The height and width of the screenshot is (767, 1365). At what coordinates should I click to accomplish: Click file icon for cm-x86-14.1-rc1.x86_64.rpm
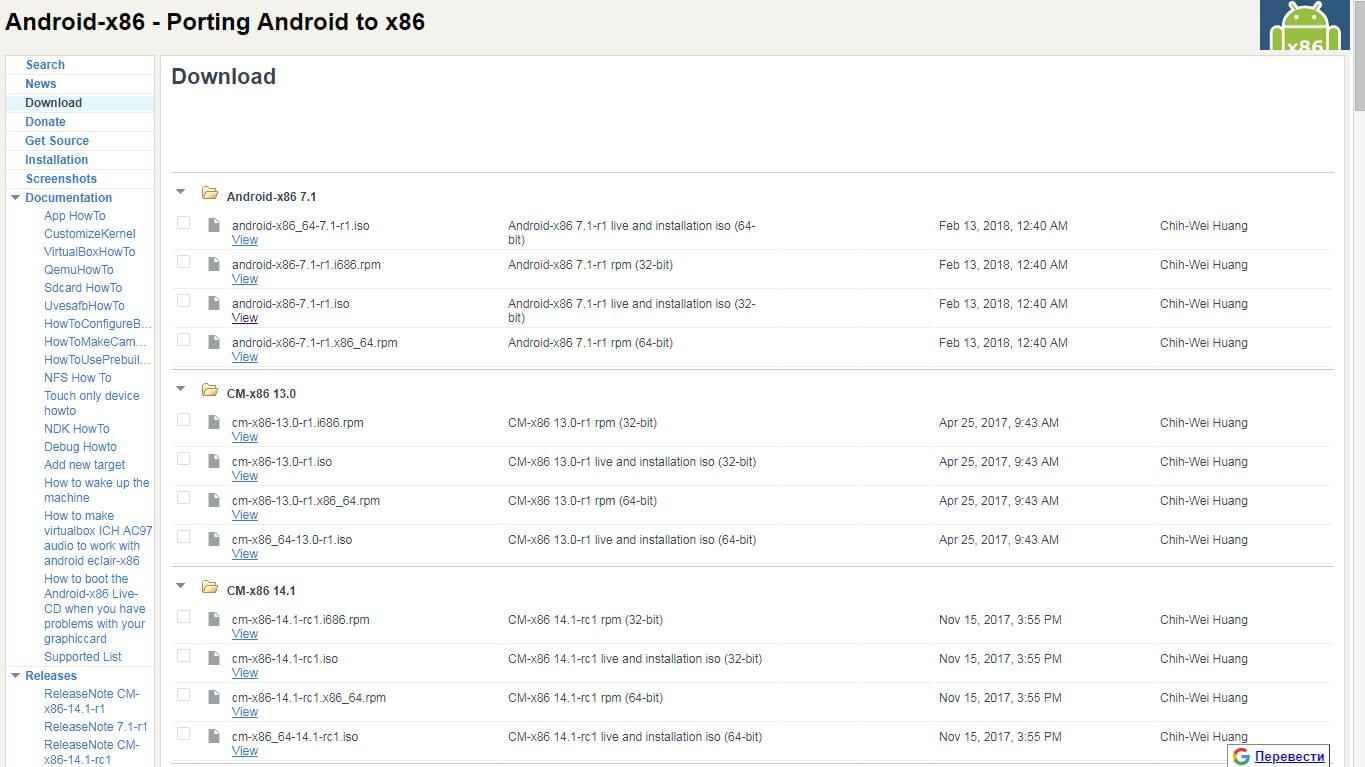(213, 698)
